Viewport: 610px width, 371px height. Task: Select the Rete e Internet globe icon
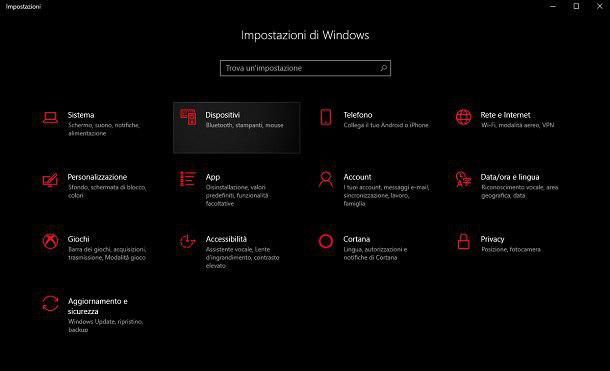(x=463, y=117)
